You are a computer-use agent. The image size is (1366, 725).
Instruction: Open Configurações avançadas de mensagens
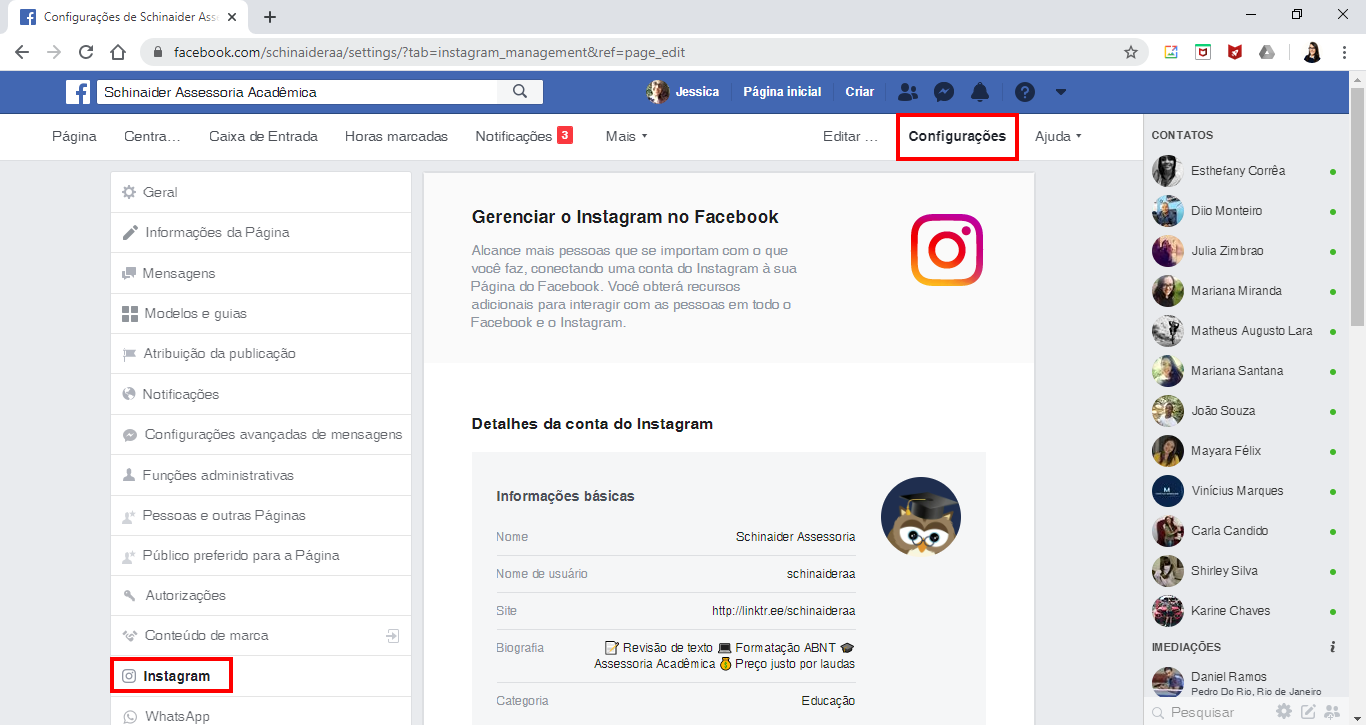[261, 434]
